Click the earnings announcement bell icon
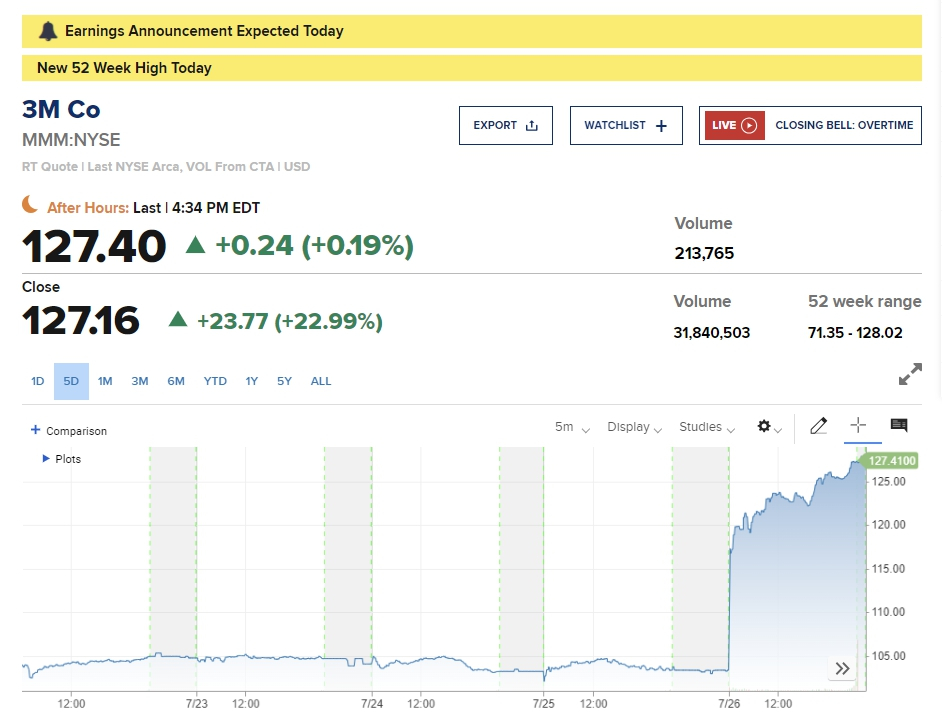The height and width of the screenshot is (726, 942). [x=48, y=31]
